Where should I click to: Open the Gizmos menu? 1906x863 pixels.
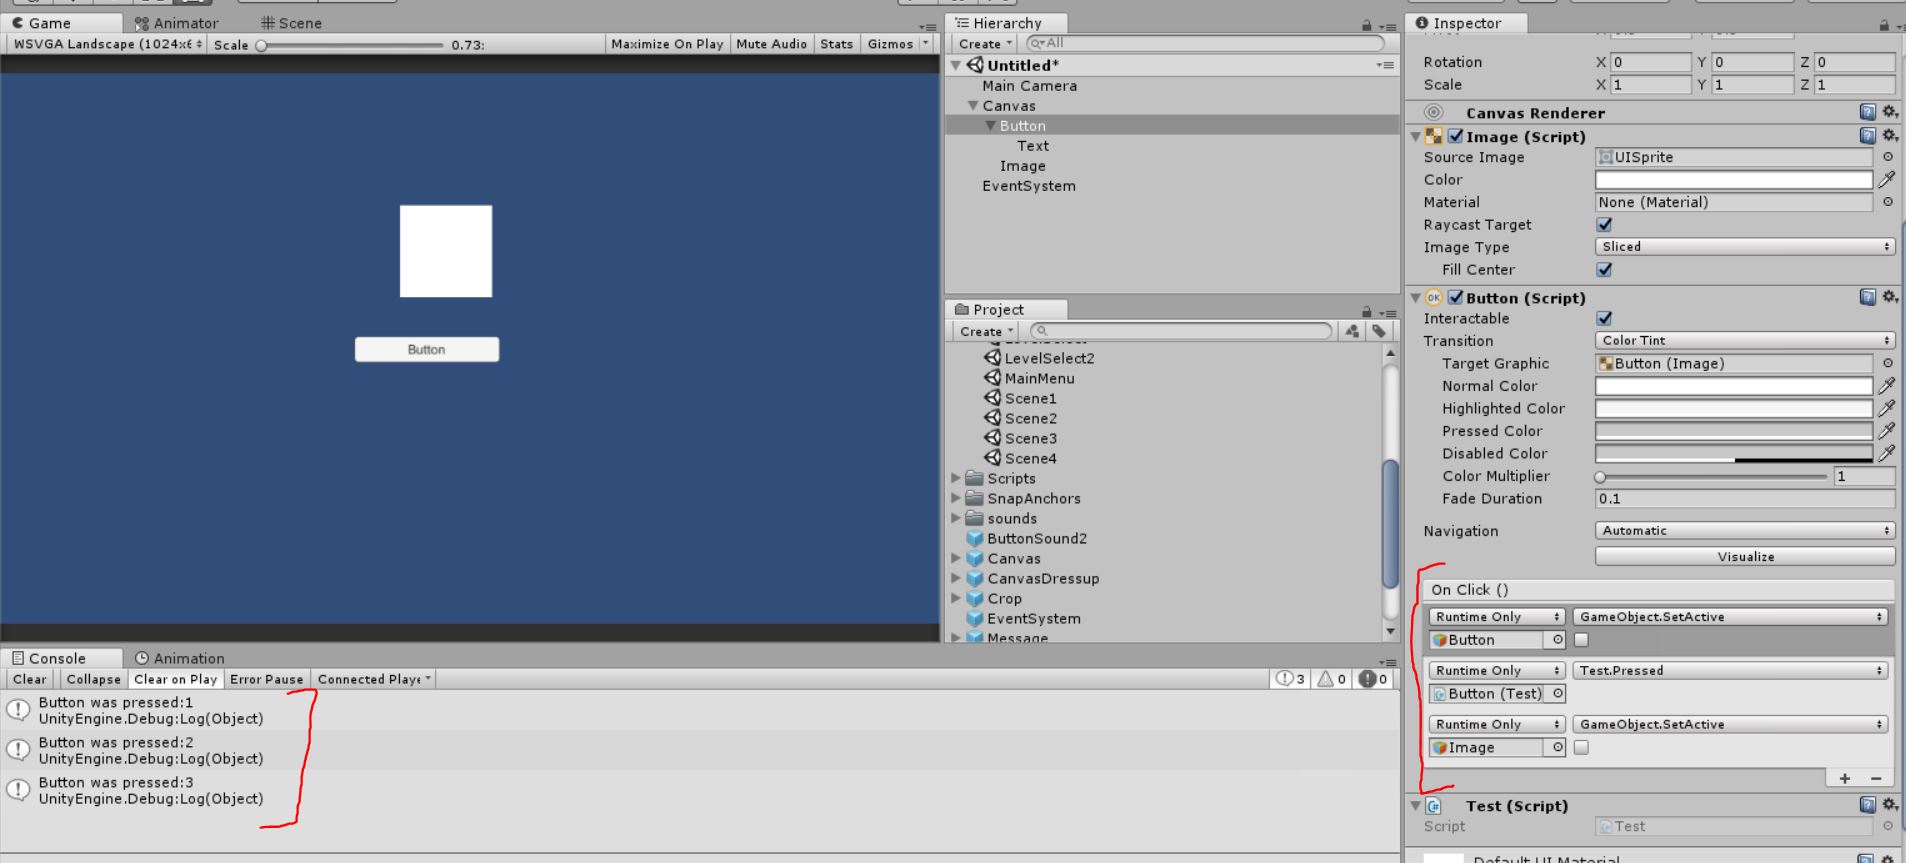click(x=897, y=44)
